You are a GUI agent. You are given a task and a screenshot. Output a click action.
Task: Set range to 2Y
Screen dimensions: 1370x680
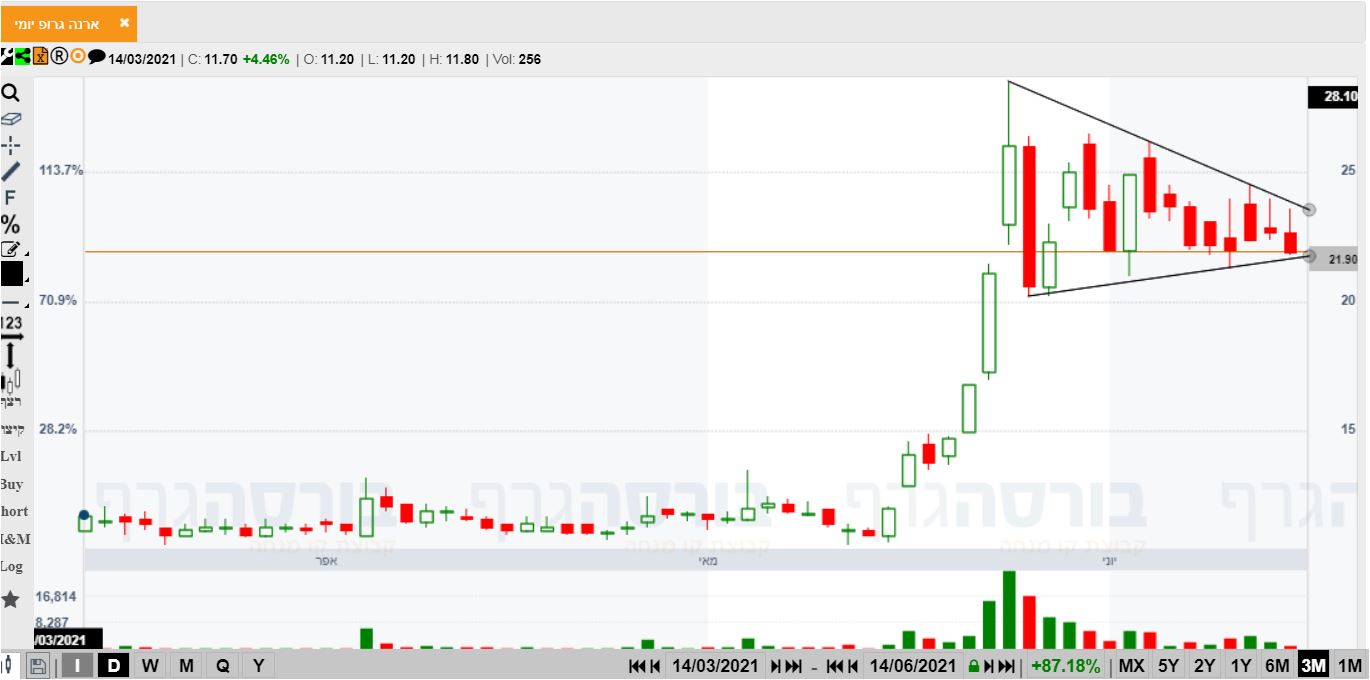[x=1205, y=666]
